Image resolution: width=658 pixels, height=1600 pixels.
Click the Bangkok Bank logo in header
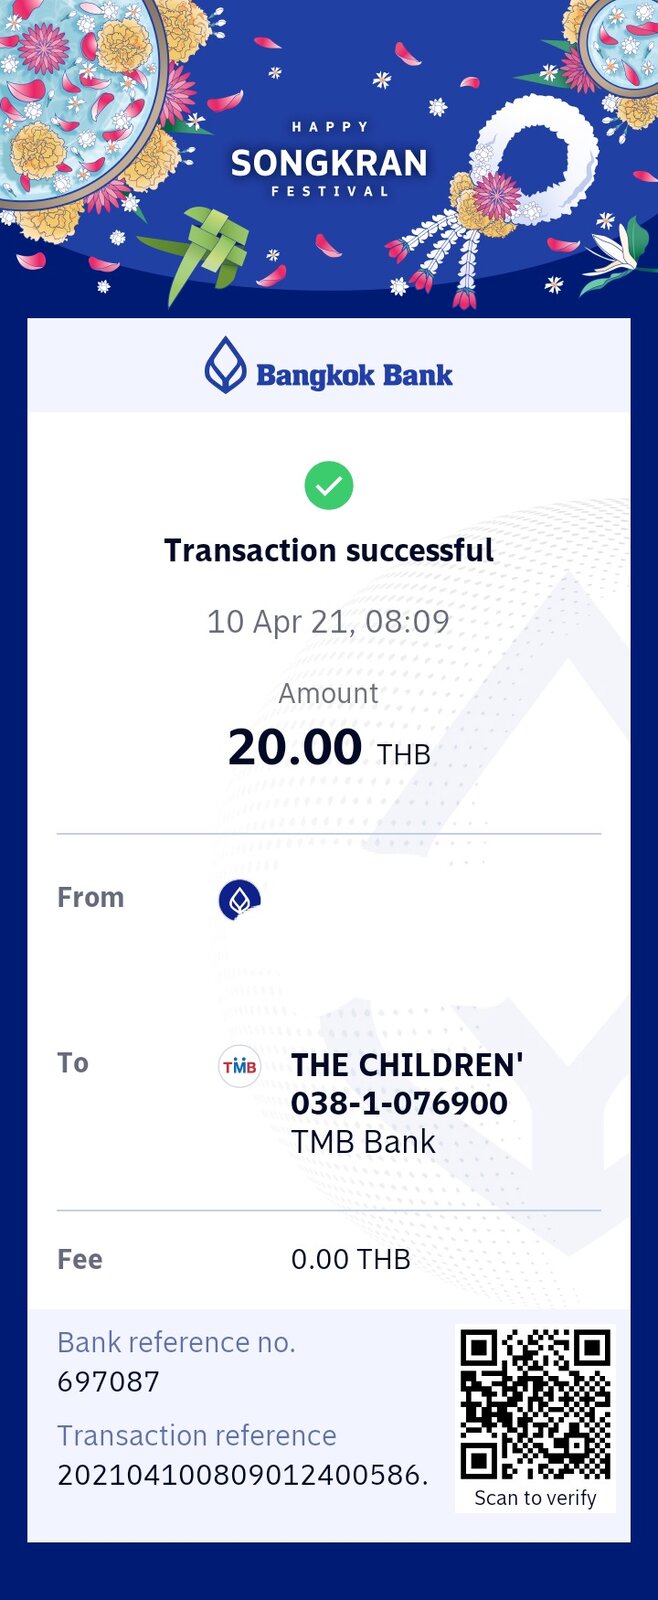pos(328,367)
